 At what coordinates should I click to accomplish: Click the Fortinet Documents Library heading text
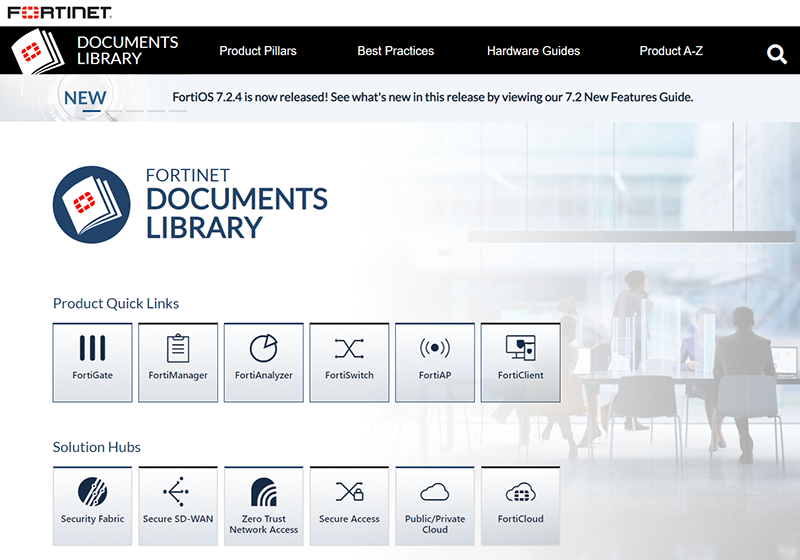pos(237,204)
